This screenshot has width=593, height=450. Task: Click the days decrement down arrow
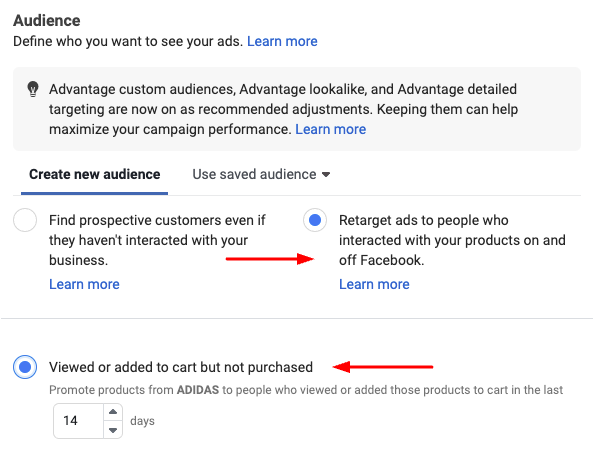pos(113,430)
